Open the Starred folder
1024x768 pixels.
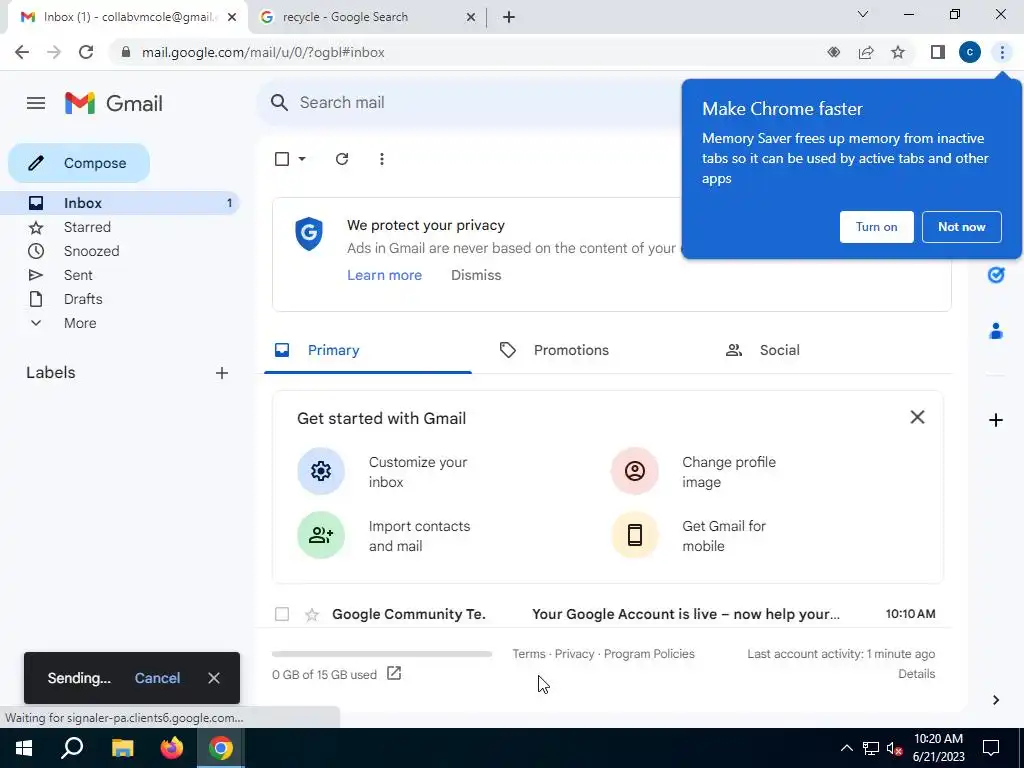tap(87, 227)
